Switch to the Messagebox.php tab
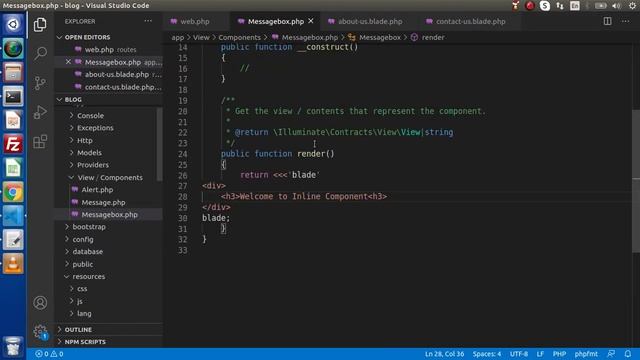This screenshot has height=360, width=640. [x=276, y=21]
